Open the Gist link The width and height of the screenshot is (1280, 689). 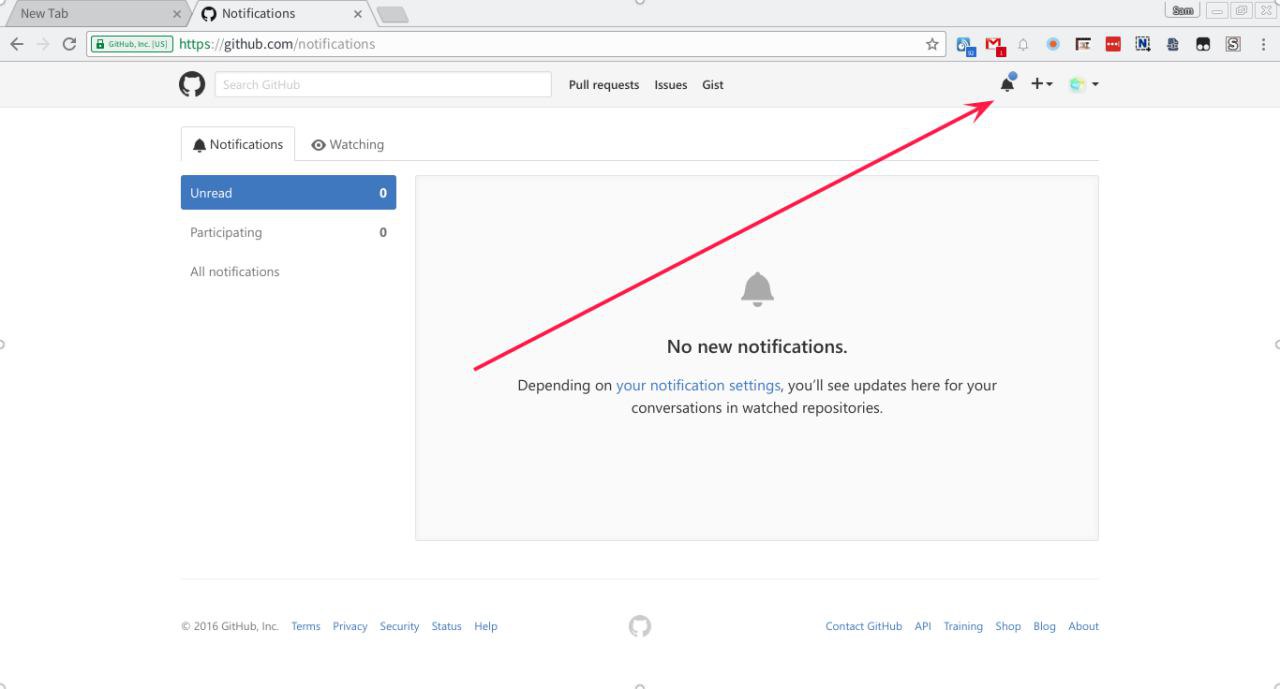click(713, 85)
